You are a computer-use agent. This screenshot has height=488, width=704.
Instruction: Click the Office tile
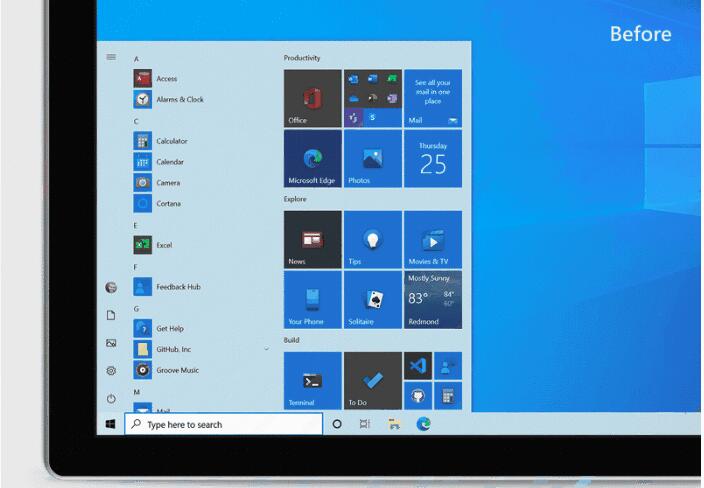[312, 99]
